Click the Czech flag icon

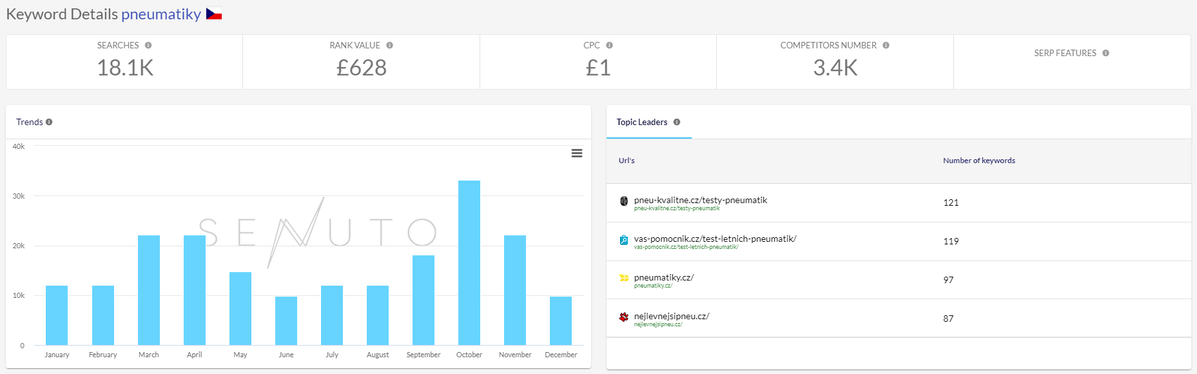tap(214, 14)
